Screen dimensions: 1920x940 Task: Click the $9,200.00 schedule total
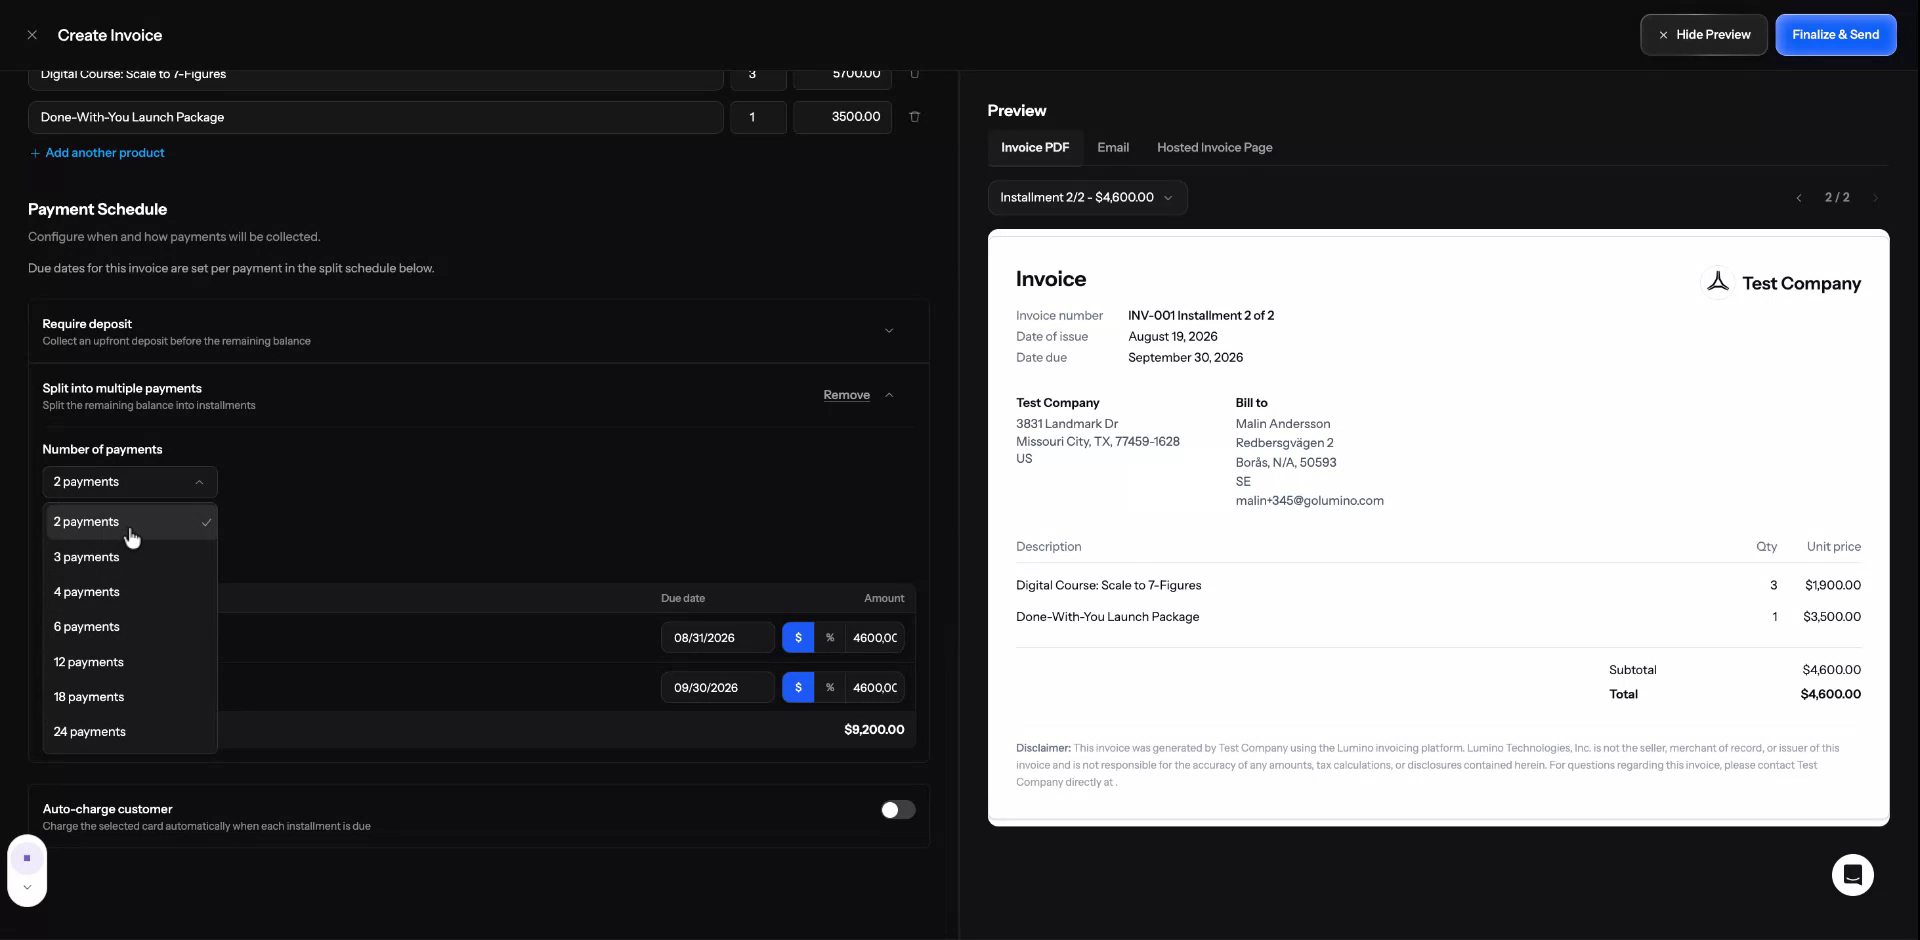coord(874,730)
